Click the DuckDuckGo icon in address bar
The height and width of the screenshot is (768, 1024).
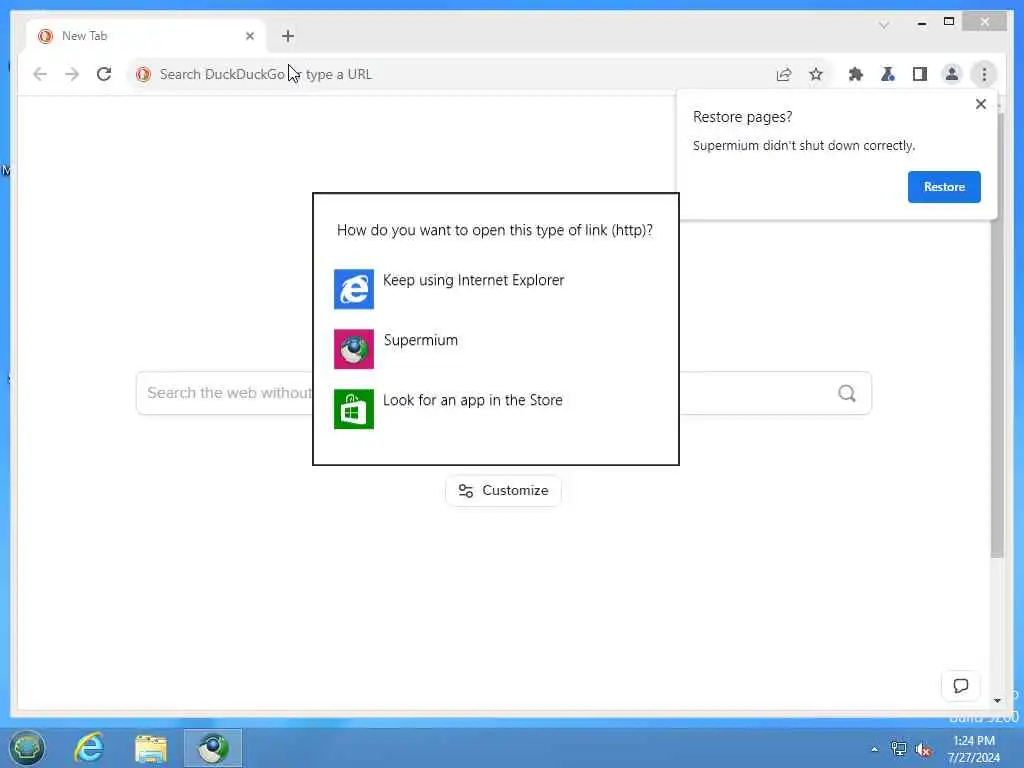click(143, 74)
